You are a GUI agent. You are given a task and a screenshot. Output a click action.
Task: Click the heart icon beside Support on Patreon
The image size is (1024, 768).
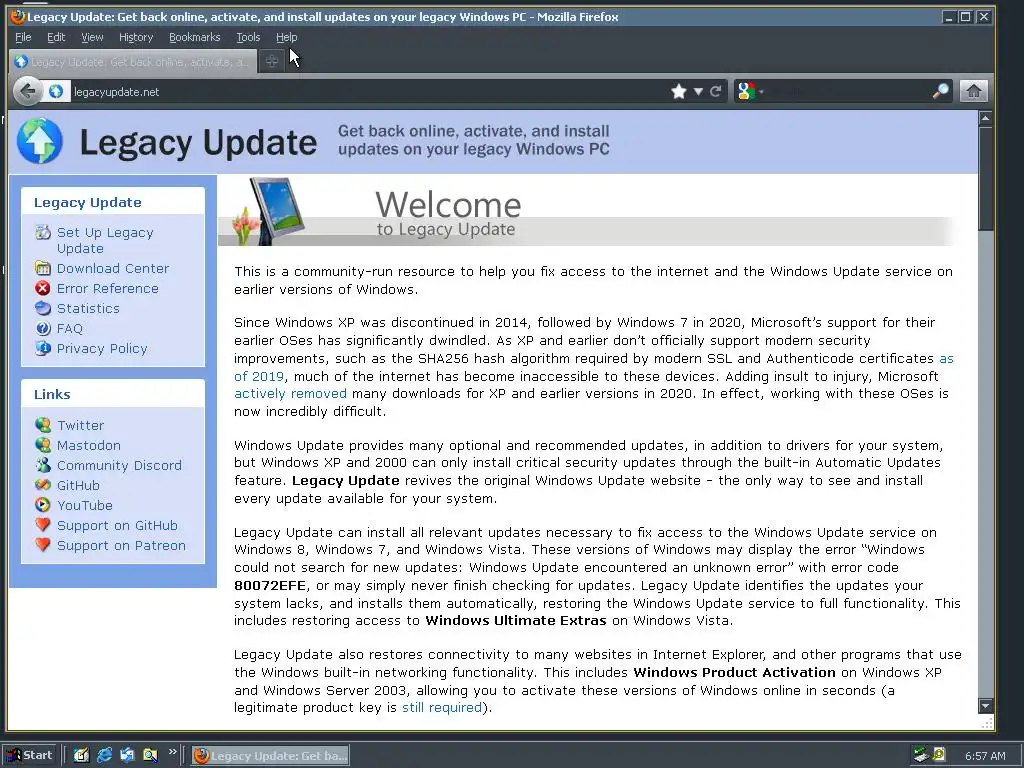coord(43,545)
